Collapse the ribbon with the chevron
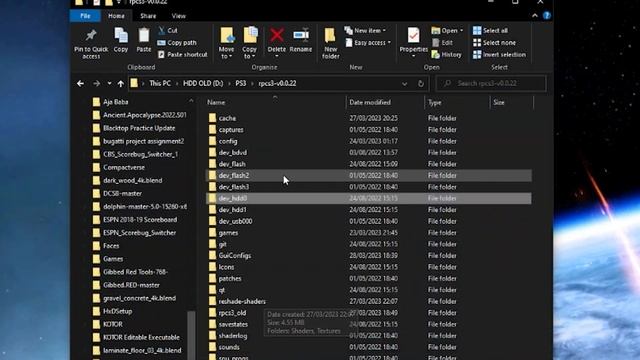The height and width of the screenshot is (360, 640). [x=535, y=16]
